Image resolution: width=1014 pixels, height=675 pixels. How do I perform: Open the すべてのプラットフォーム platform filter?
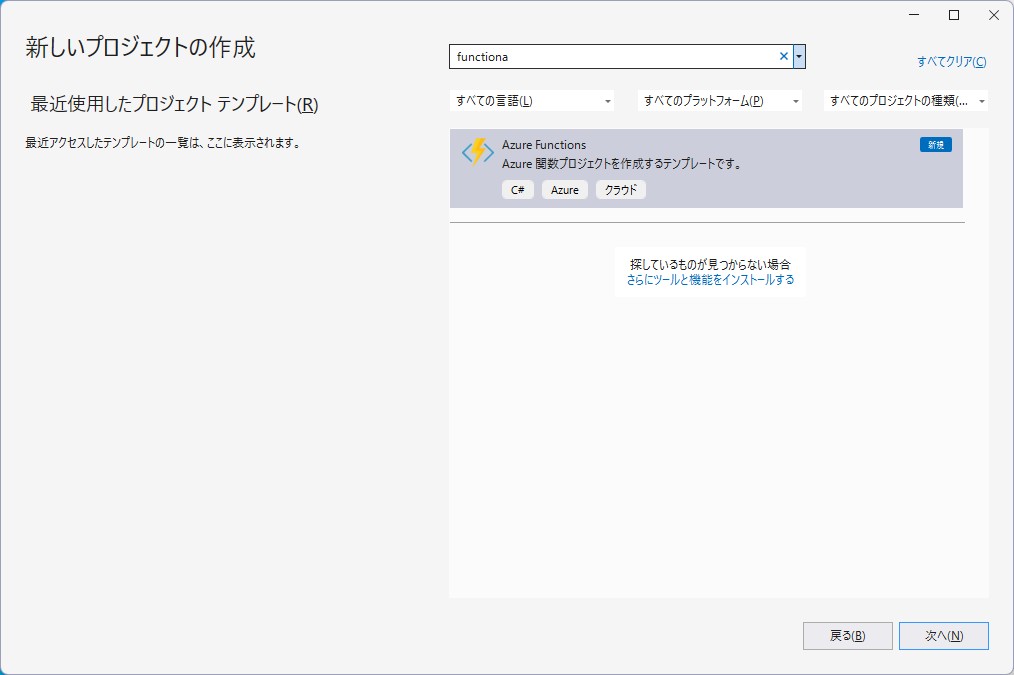pos(720,101)
